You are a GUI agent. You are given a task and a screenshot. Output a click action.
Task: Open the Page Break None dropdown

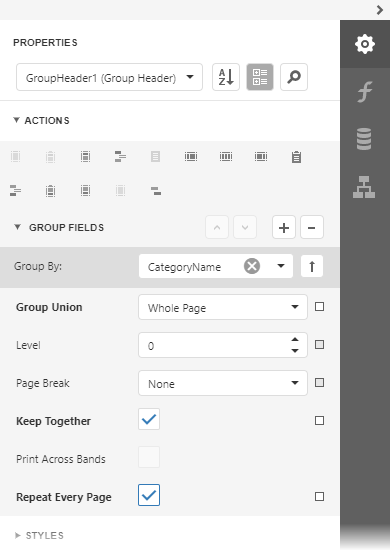tap(223, 383)
